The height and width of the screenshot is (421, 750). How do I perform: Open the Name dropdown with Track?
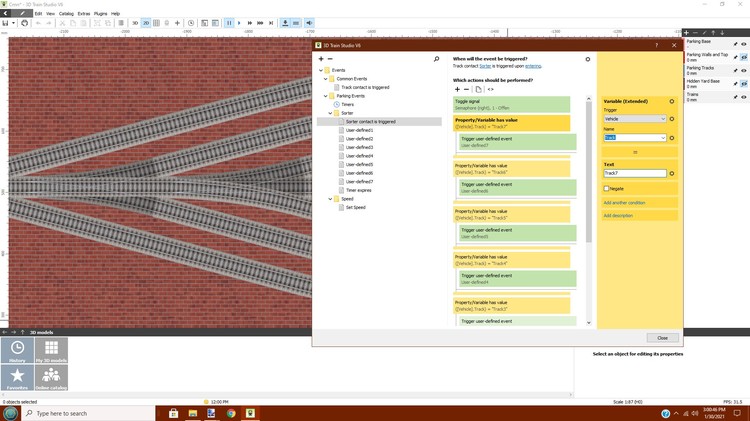tap(634, 137)
